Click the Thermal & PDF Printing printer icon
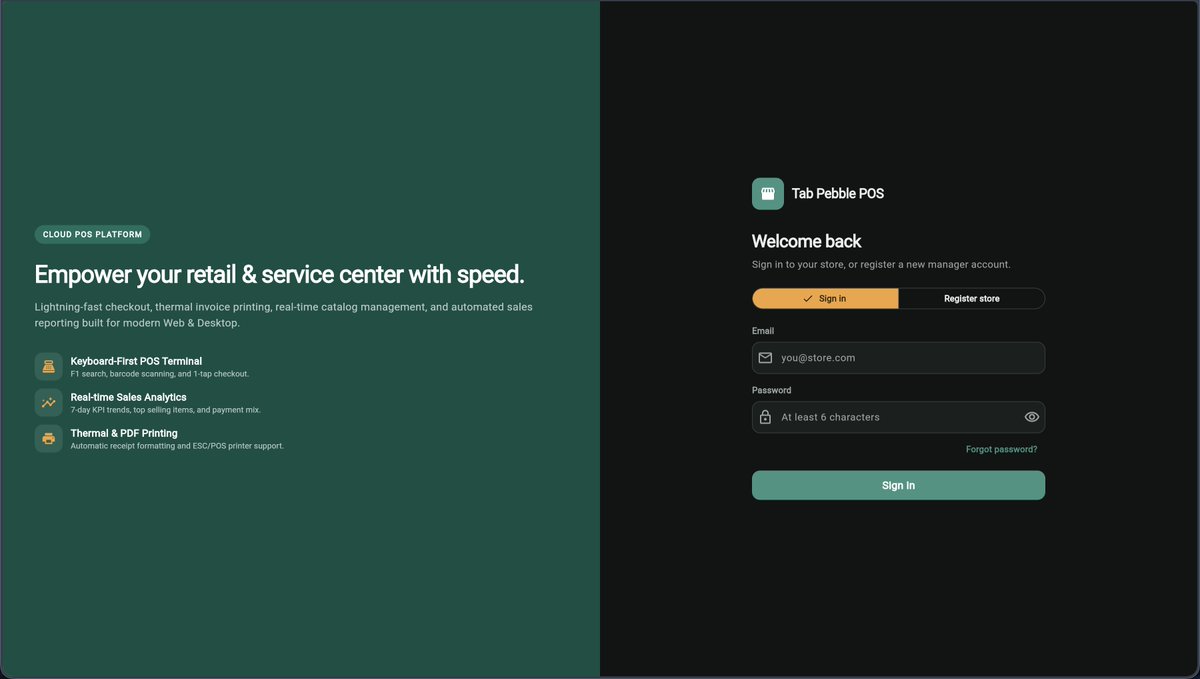Viewport: 1200px width, 679px height. (48, 438)
